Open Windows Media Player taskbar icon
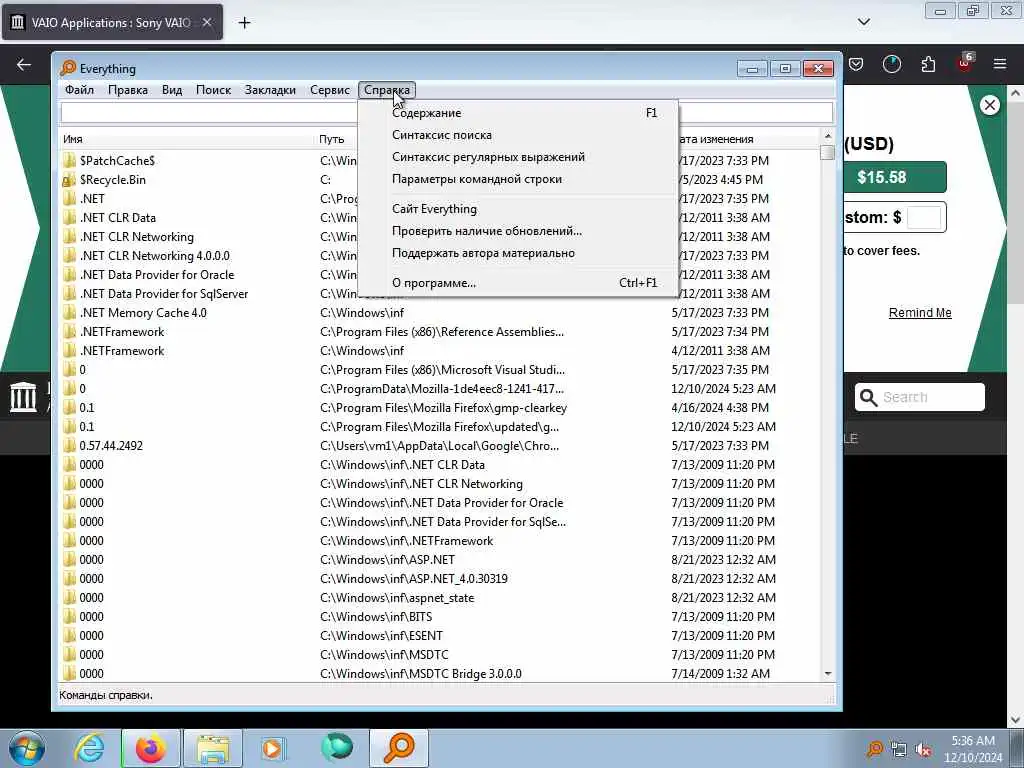 273,748
